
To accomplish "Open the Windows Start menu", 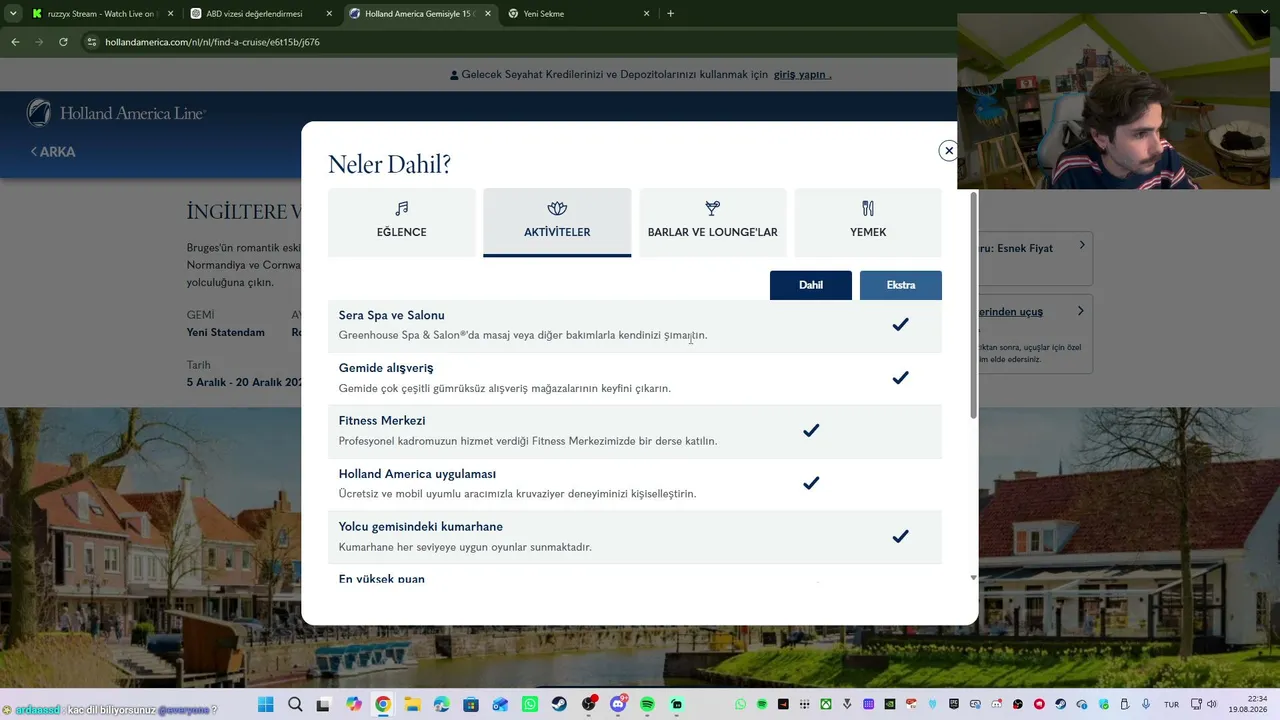I will [x=265, y=705].
